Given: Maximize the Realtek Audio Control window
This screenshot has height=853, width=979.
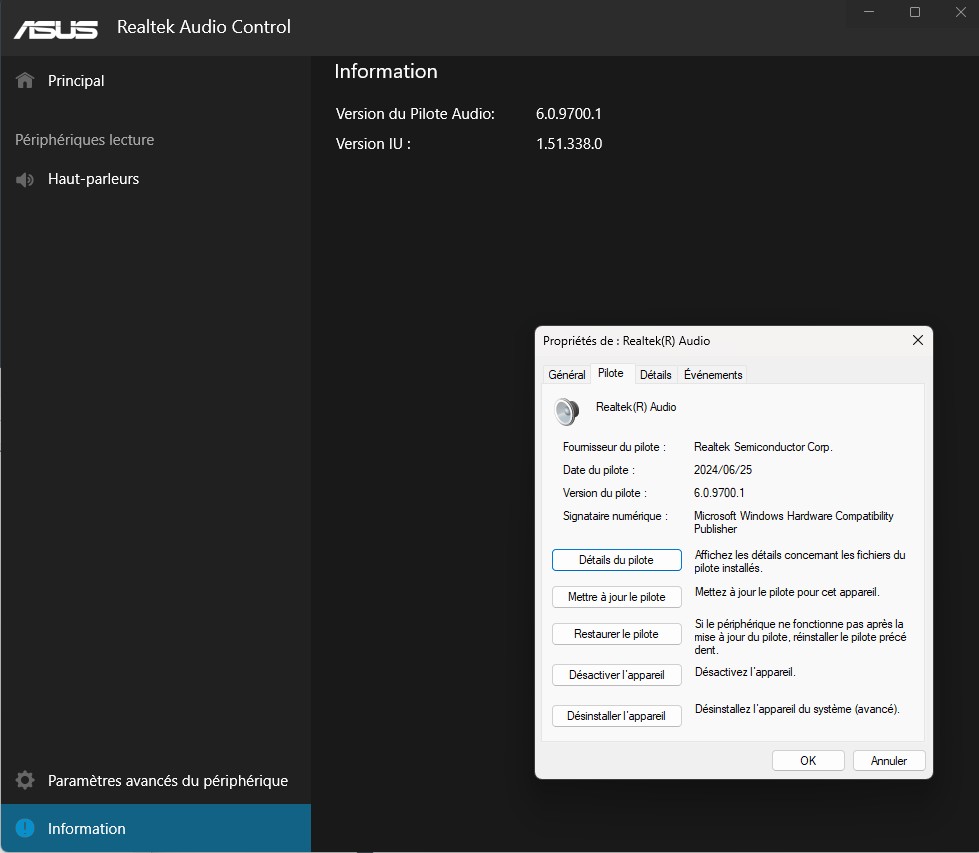Looking at the screenshot, I should click(914, 13).
